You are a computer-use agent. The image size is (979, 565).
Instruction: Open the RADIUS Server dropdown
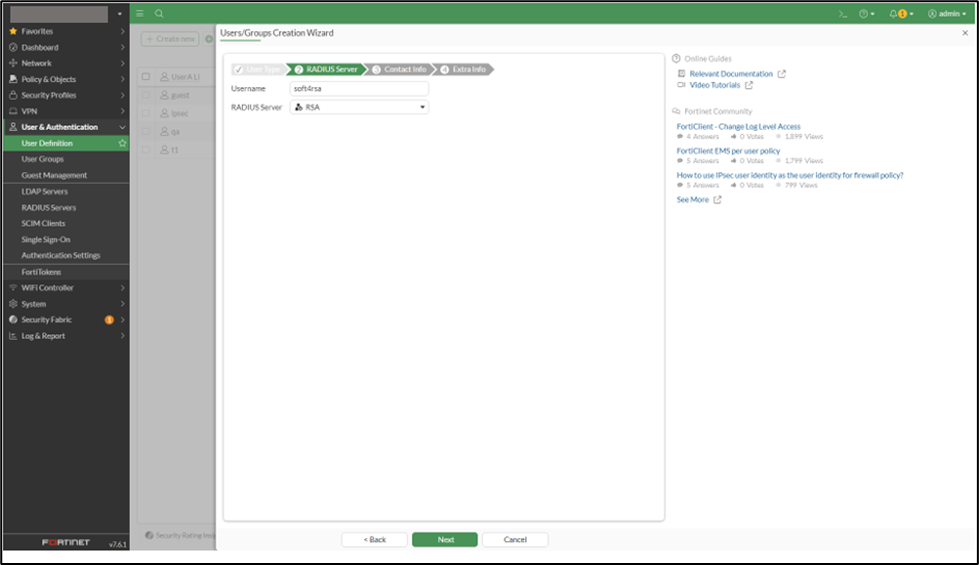point(359,107)
